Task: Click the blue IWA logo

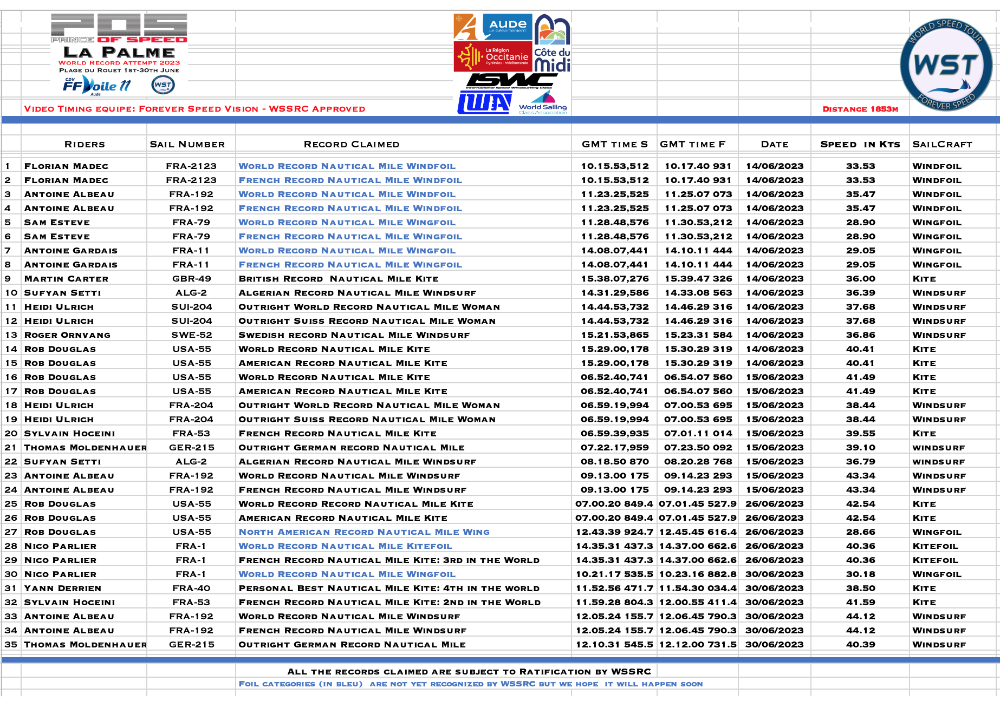Action: [484, 102]
